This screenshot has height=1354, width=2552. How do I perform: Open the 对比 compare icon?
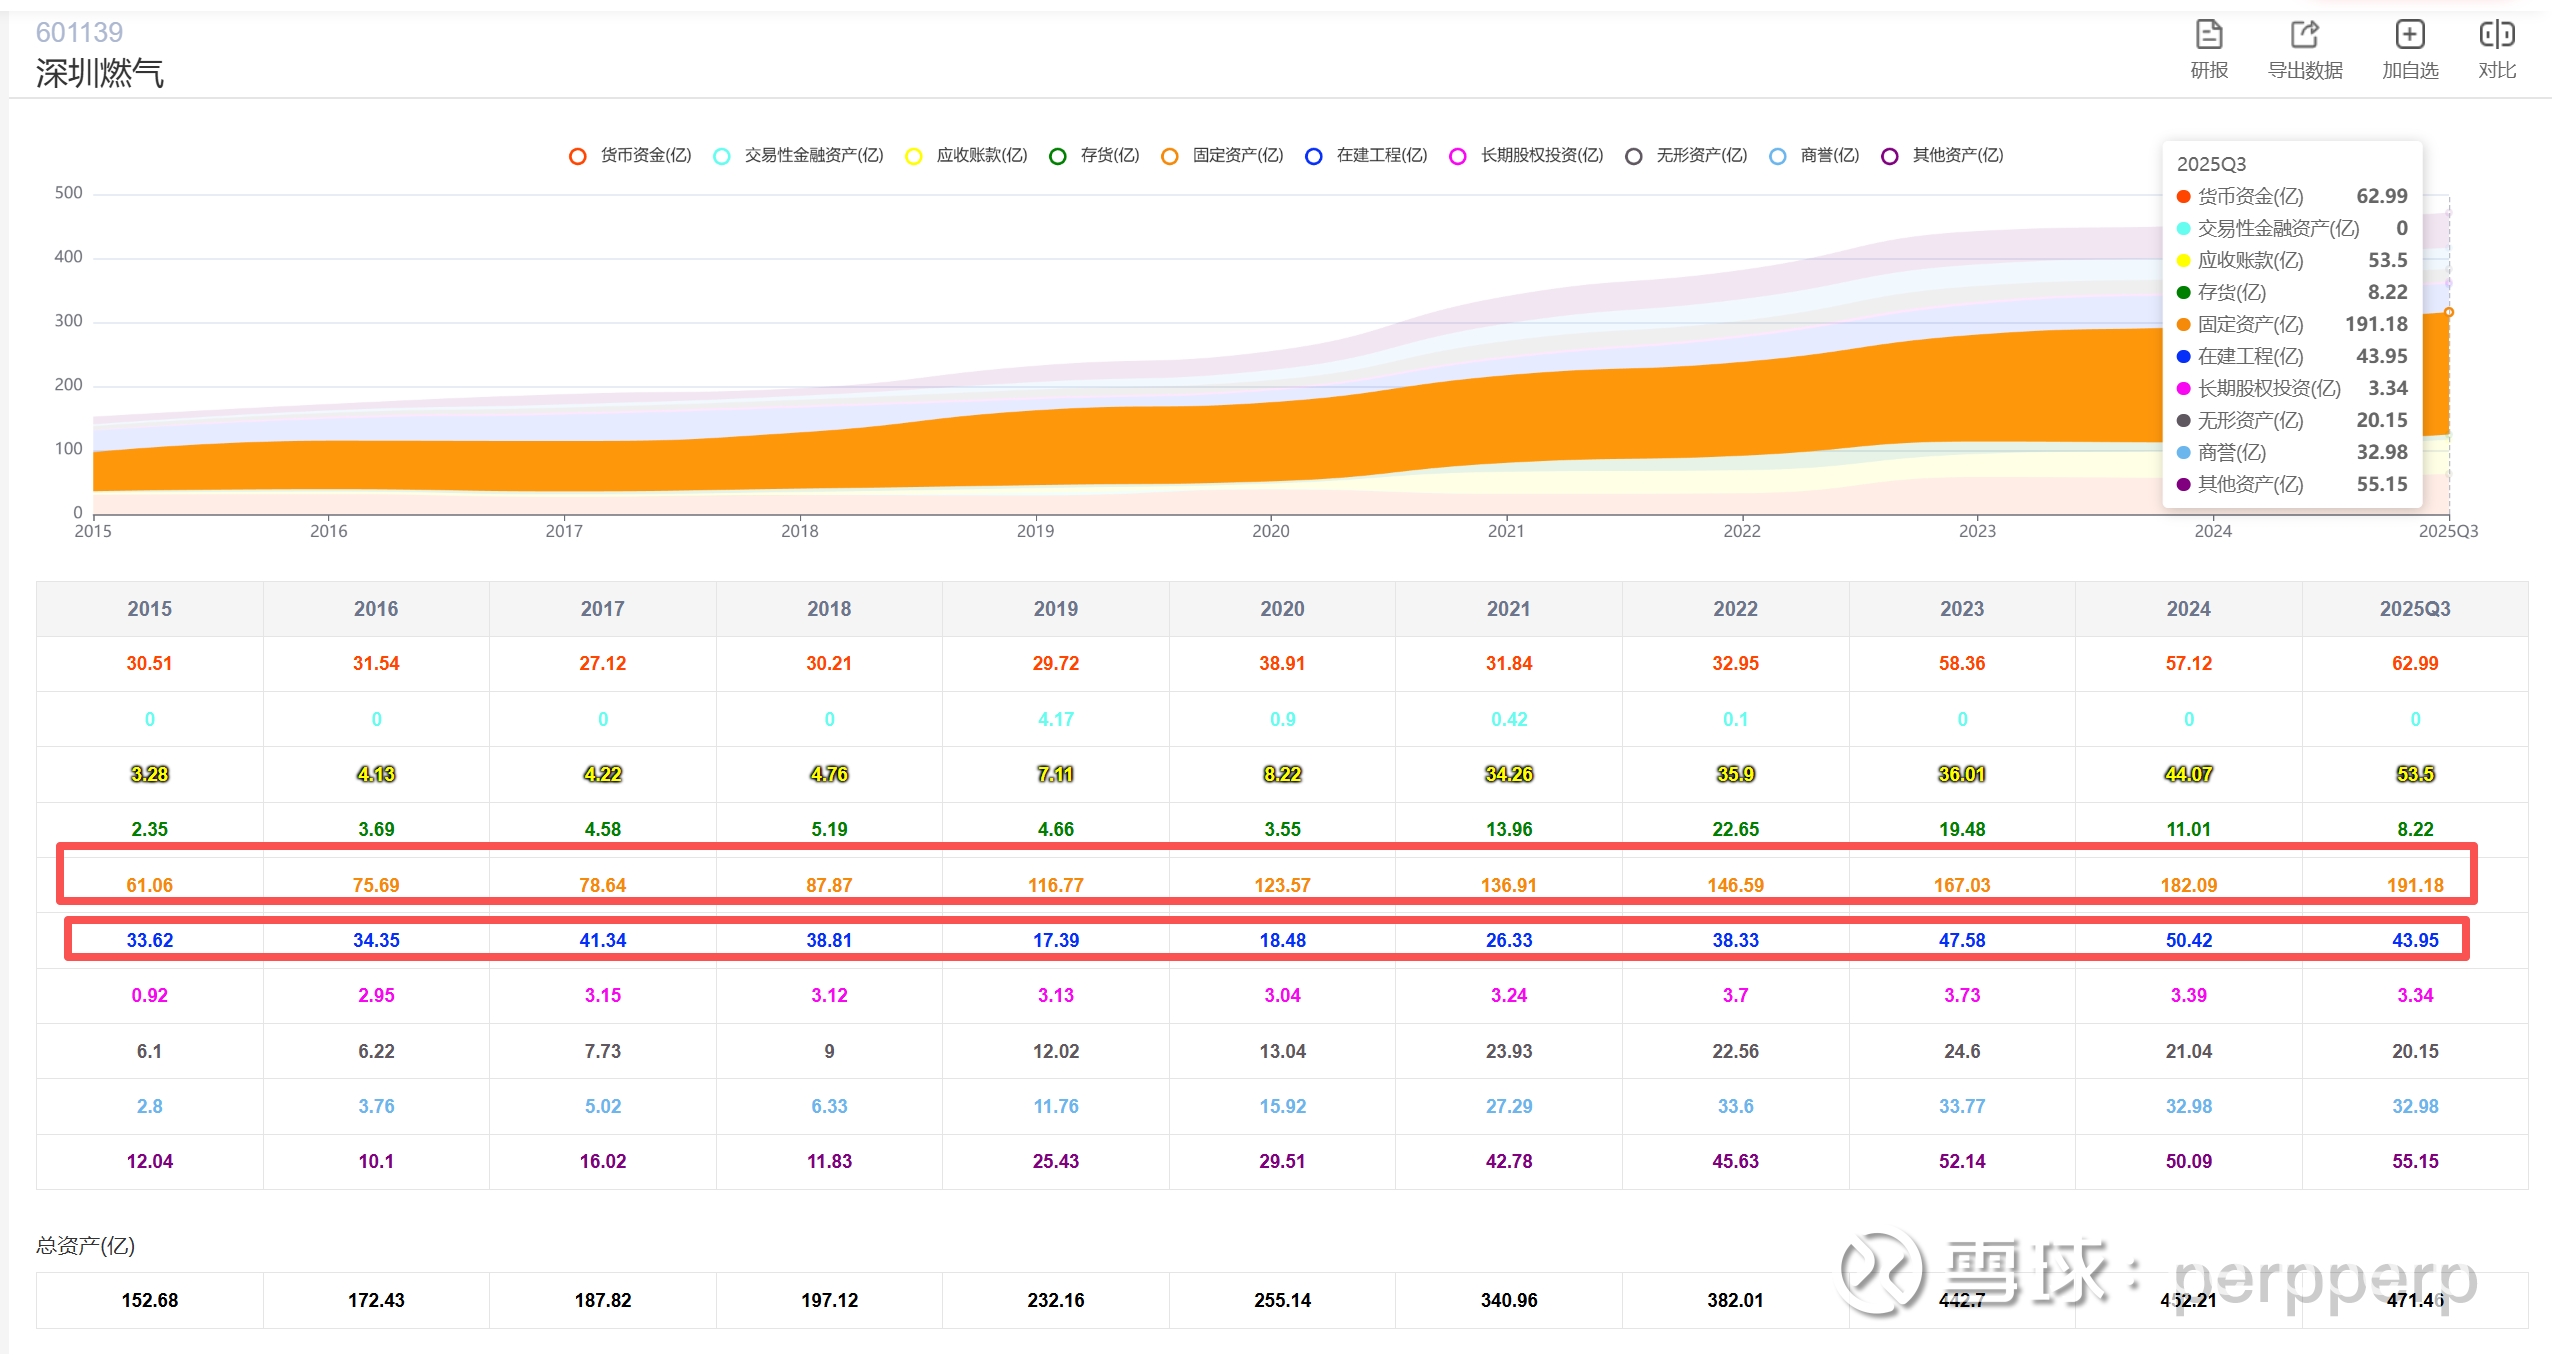[2497, 36]
